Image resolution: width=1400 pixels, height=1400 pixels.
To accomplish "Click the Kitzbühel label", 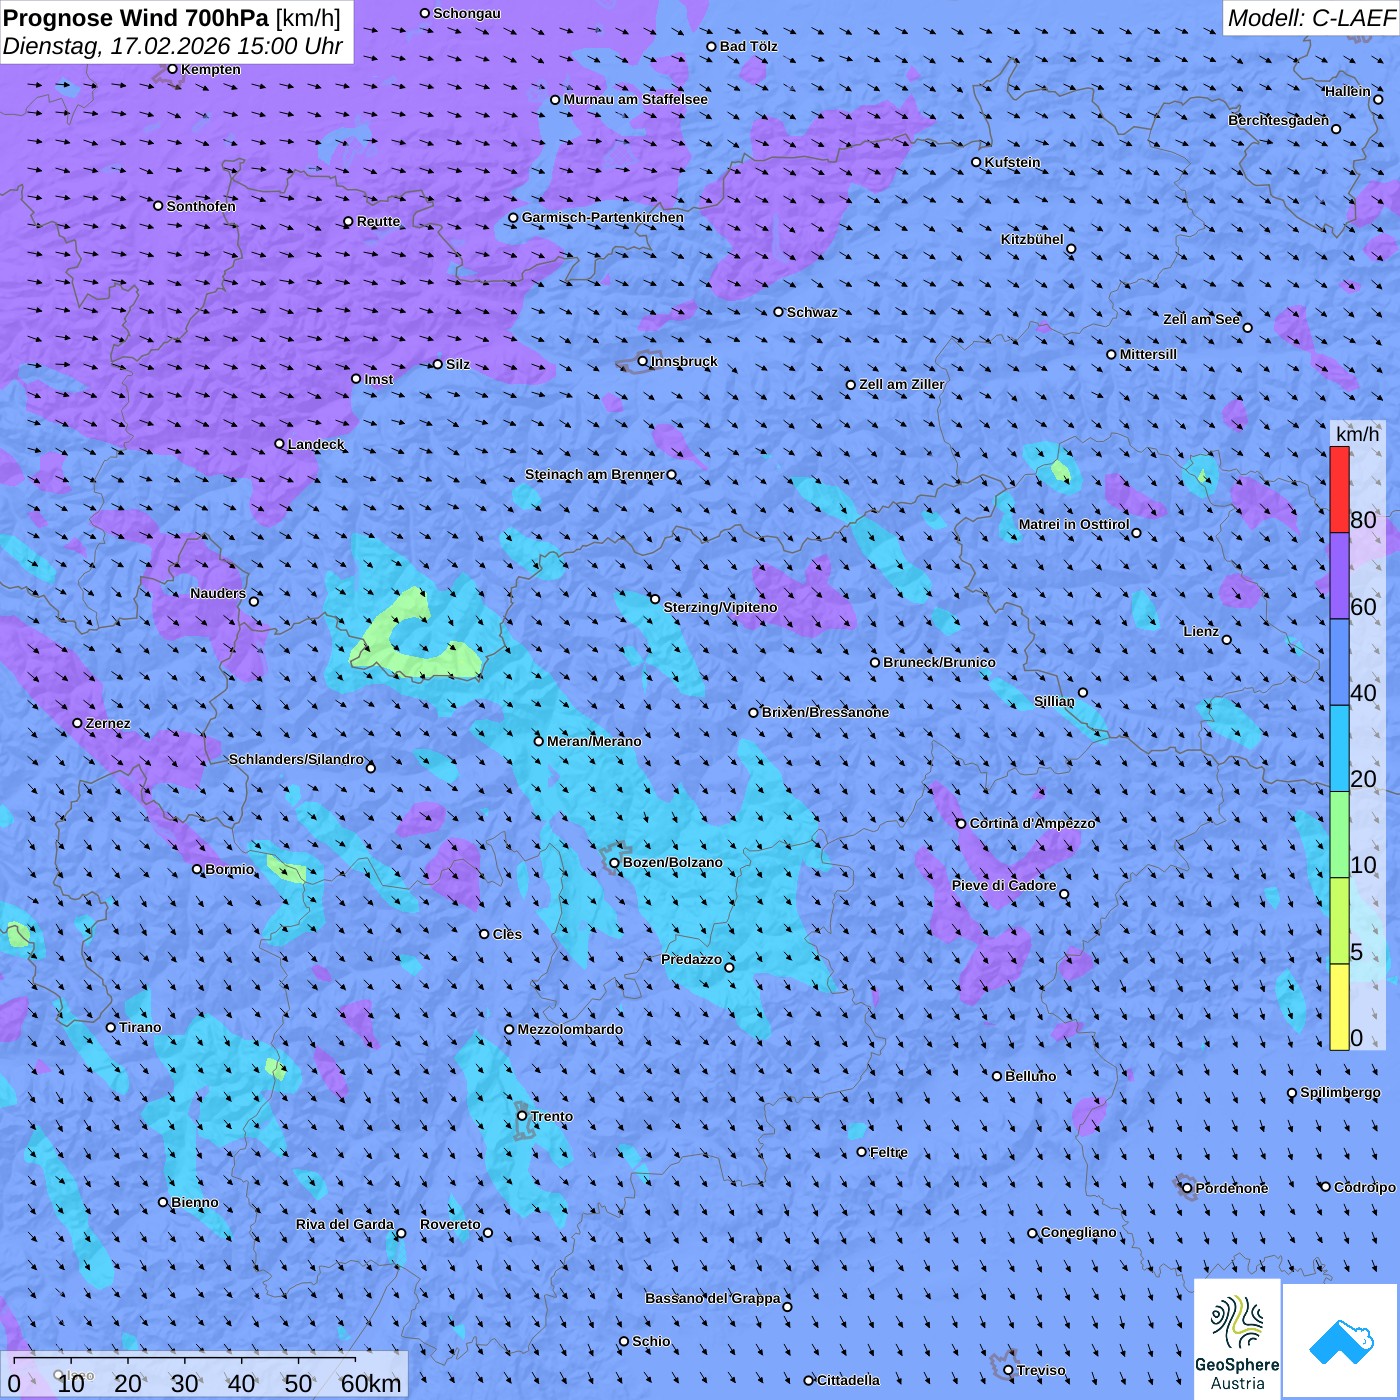I will click(x=1032, y=239).
